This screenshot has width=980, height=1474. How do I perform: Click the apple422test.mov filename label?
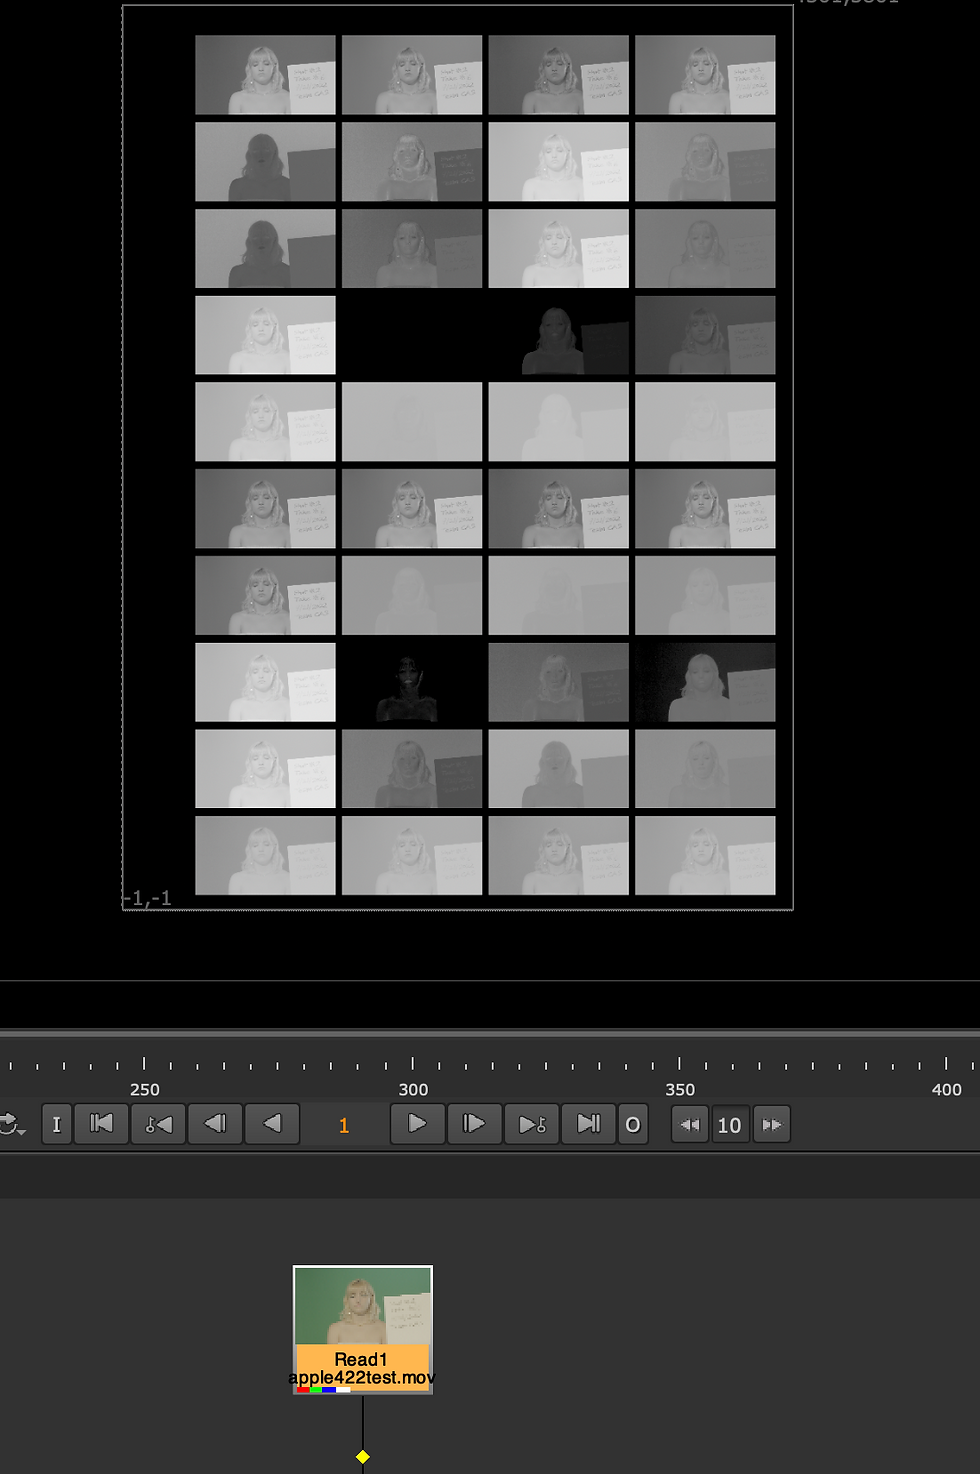pyautogui.click(x=362, y=1377)
